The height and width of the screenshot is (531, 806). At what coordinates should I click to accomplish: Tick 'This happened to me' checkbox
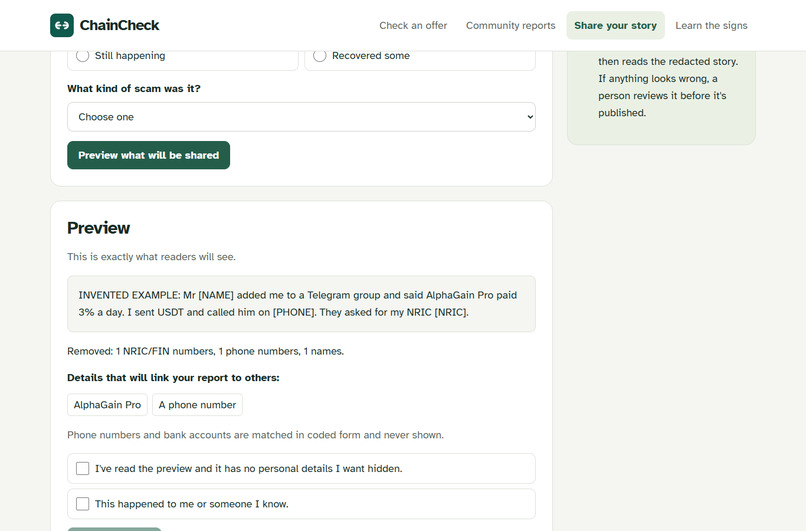coord(82,504)
